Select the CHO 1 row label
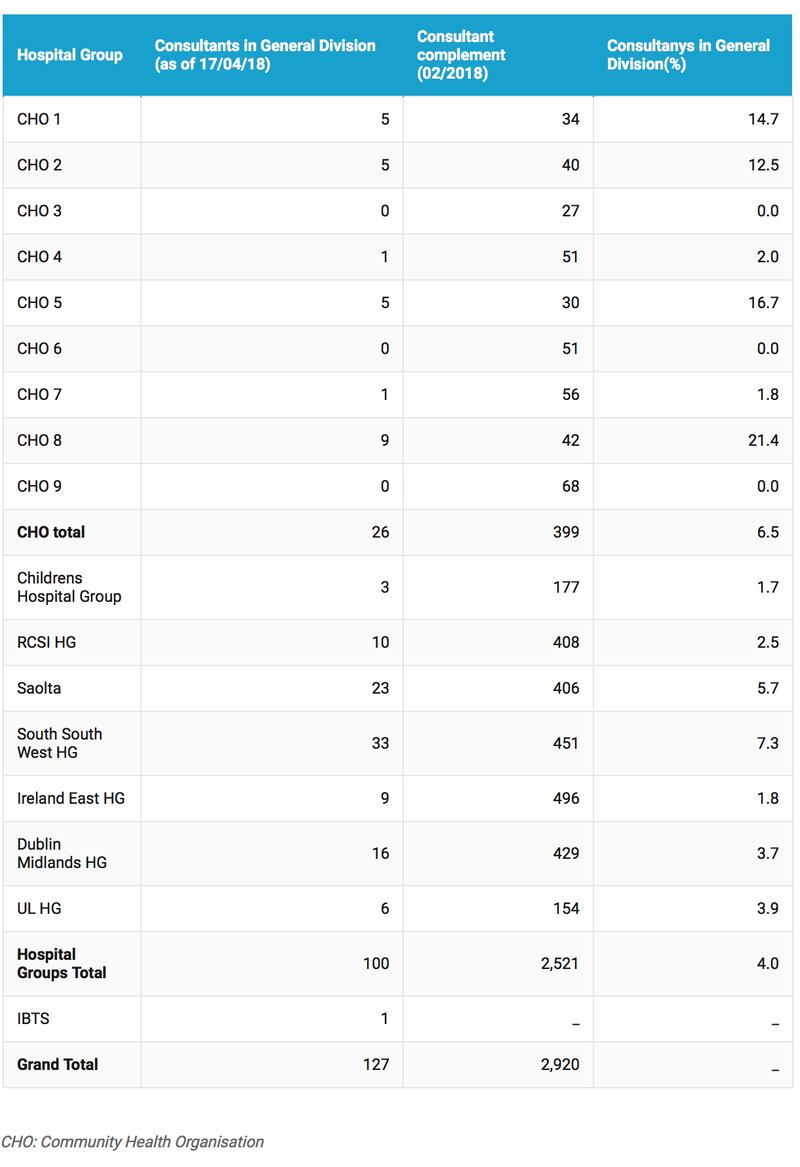 (39, 119)
